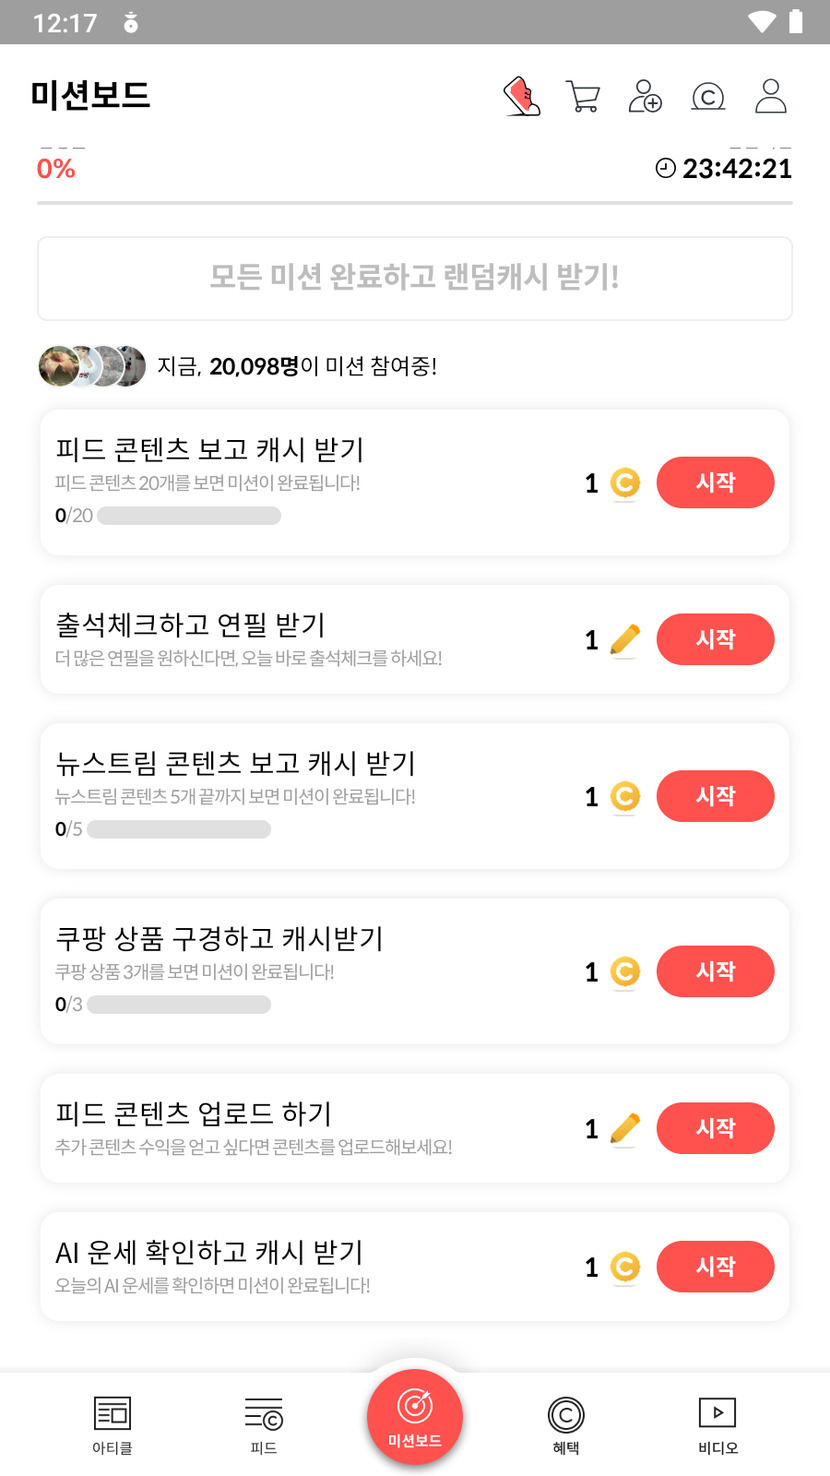
Task: Tap the red sneaker icon in header
Action: tap(521, 97)
